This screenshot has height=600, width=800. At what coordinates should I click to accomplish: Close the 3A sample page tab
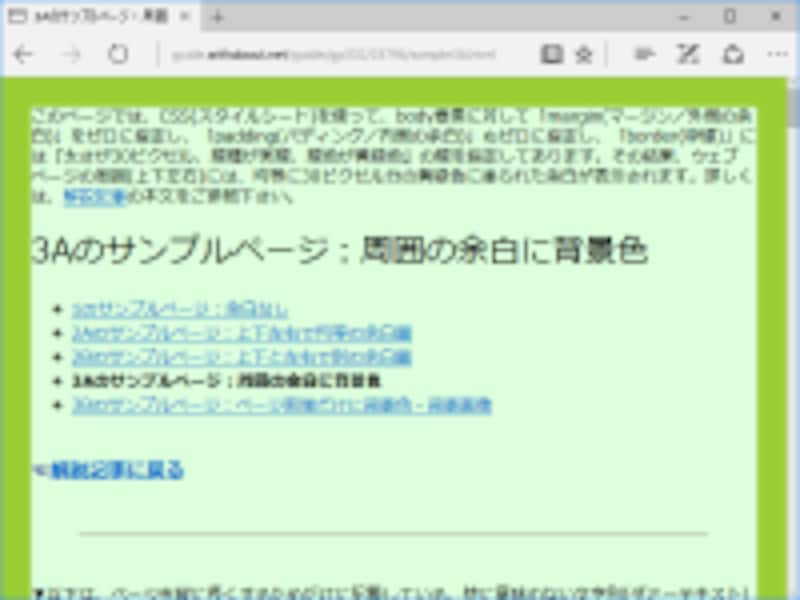click(x=185, y=17)
